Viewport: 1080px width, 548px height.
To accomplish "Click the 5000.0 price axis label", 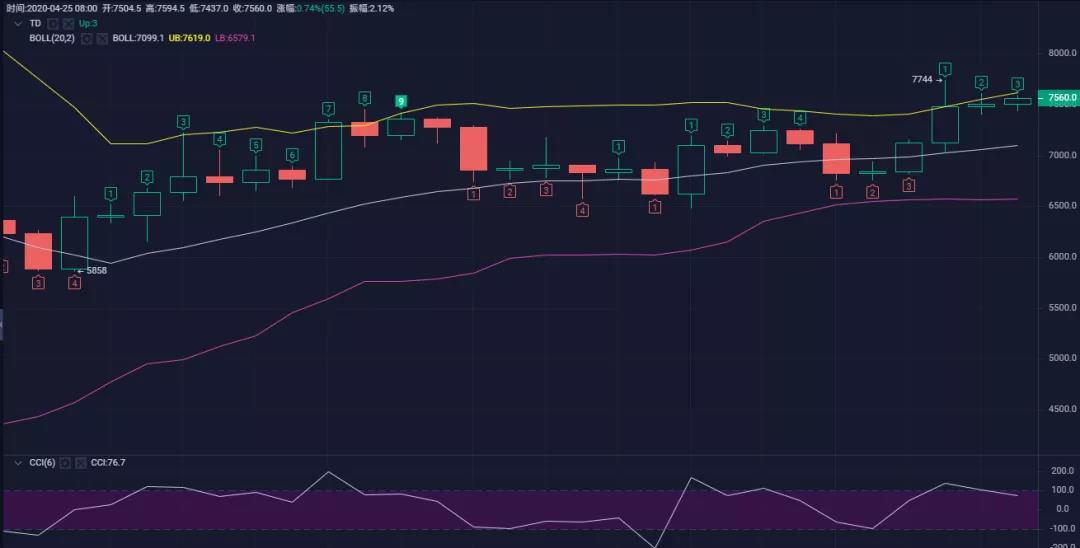I will (x=1062, y=358).
